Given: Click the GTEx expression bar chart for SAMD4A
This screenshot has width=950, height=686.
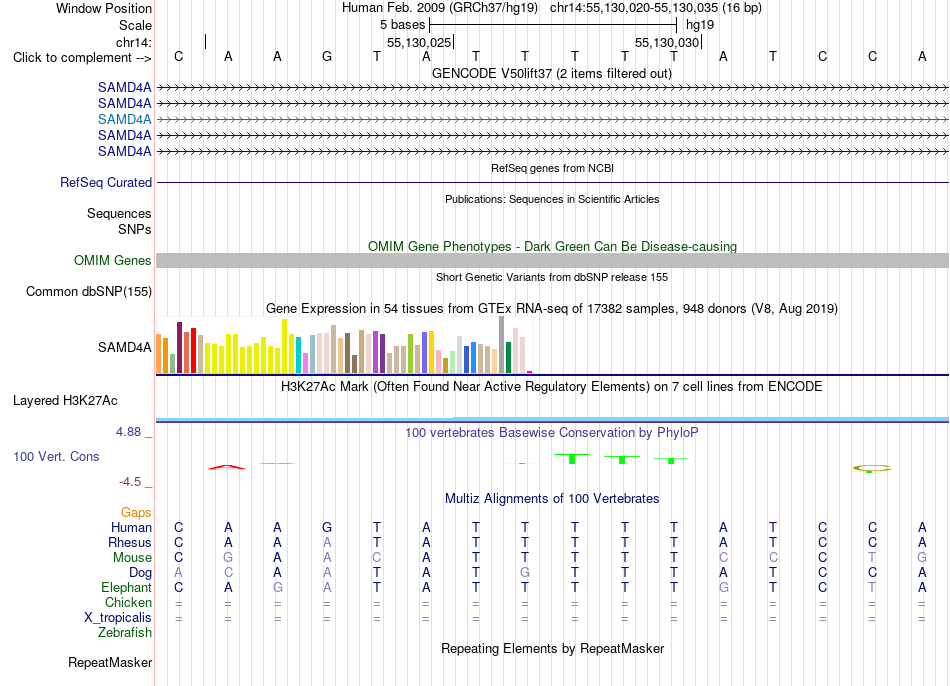Looking at the screenshot, I should pyautogui.click(x=344, y=345).
